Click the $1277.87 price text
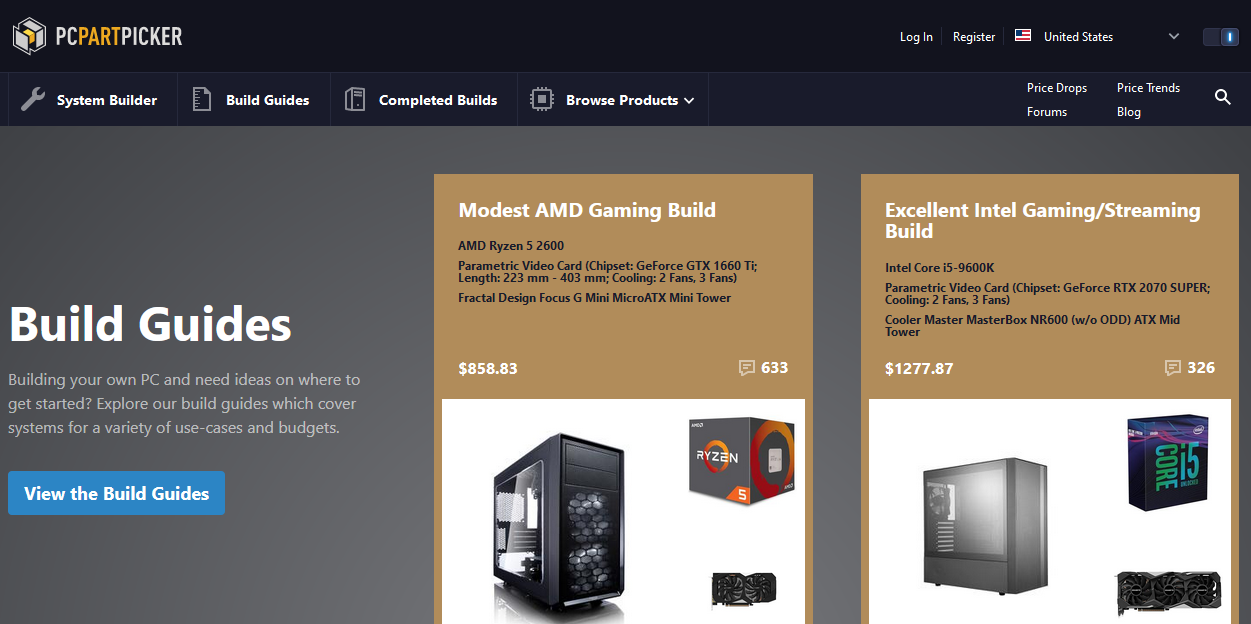1251x624 pixels. [919, 369]
